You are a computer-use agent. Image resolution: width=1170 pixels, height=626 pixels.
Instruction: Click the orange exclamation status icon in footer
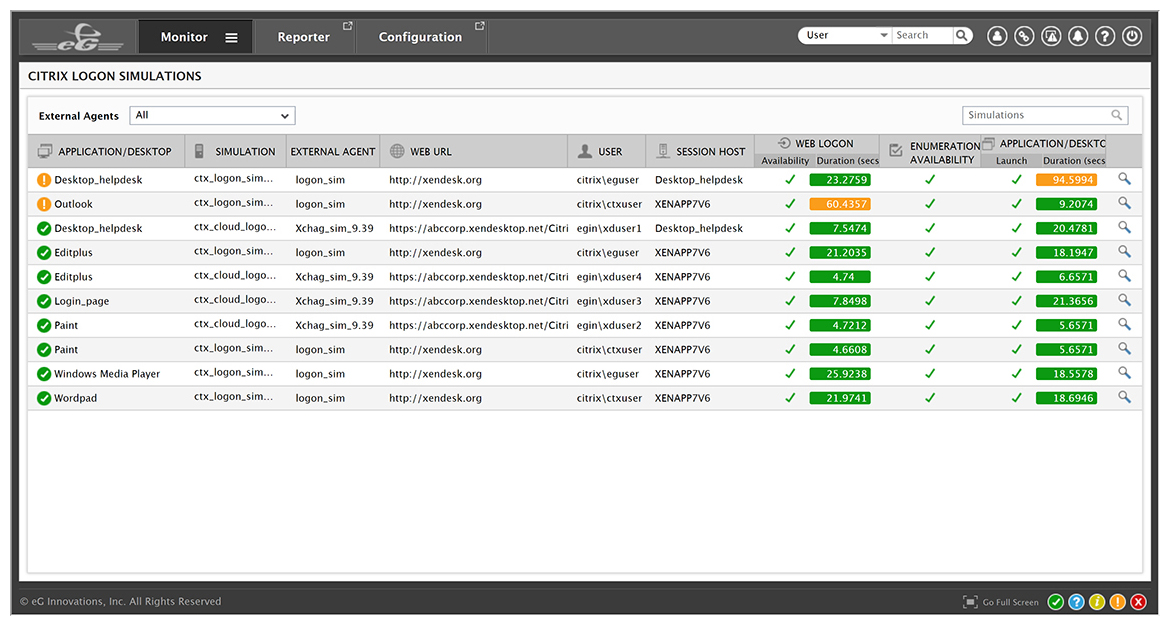1118,602
